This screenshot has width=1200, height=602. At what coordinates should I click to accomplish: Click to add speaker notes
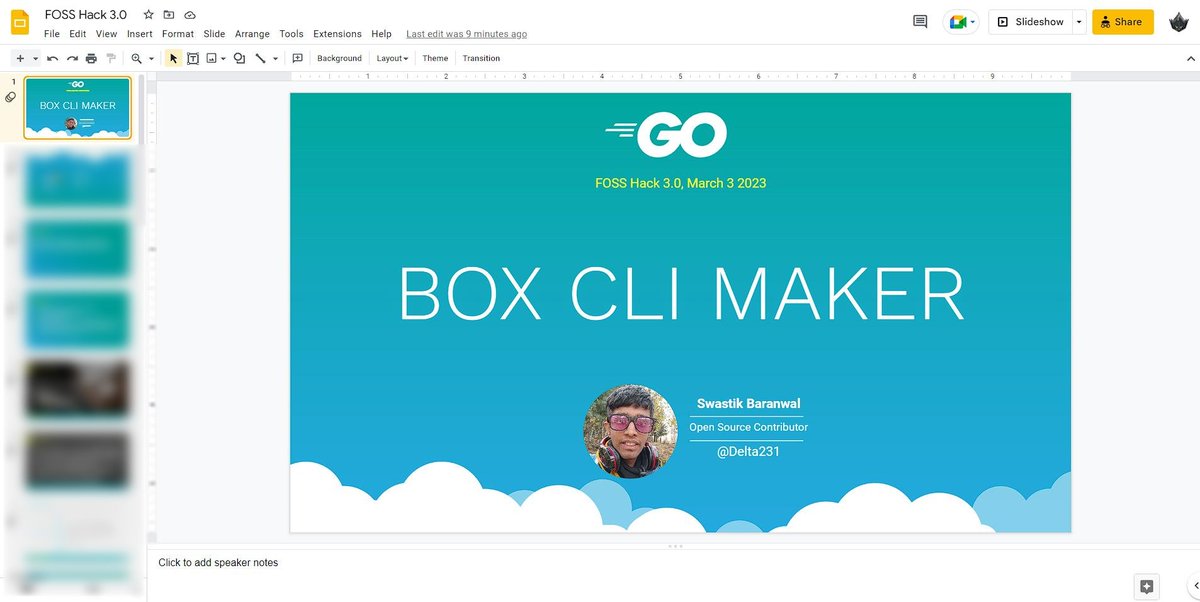pyautogui.click(x=218, y=563)
